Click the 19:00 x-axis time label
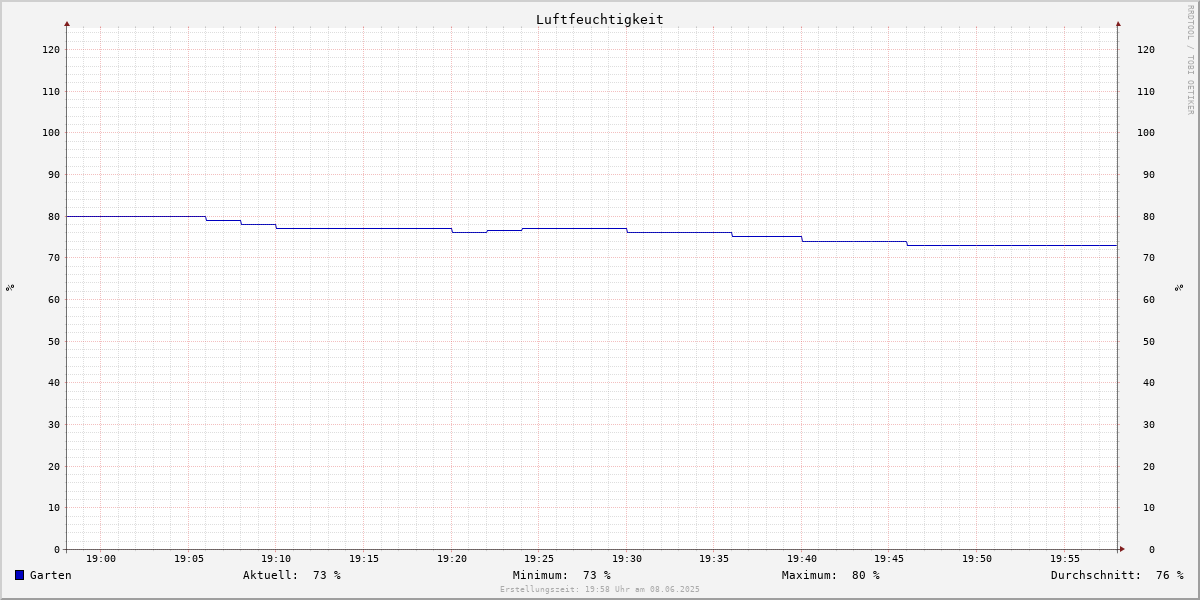The image size is (1200, 600). tap(101, 559)
